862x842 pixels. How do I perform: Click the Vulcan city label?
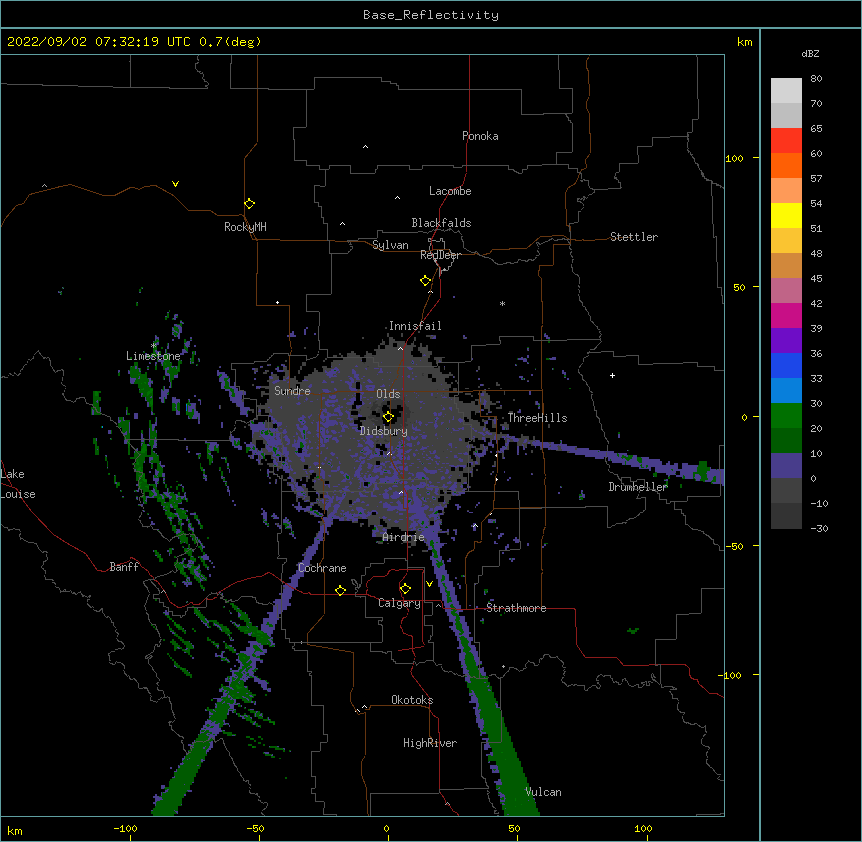[543, 792]
